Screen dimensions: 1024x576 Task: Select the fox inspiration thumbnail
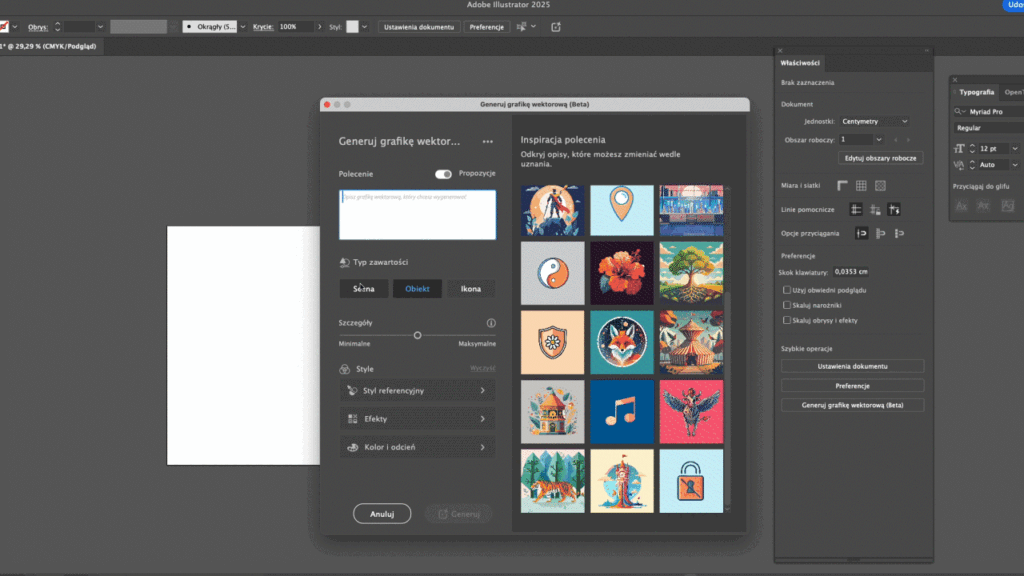click(x=622, y=342)
